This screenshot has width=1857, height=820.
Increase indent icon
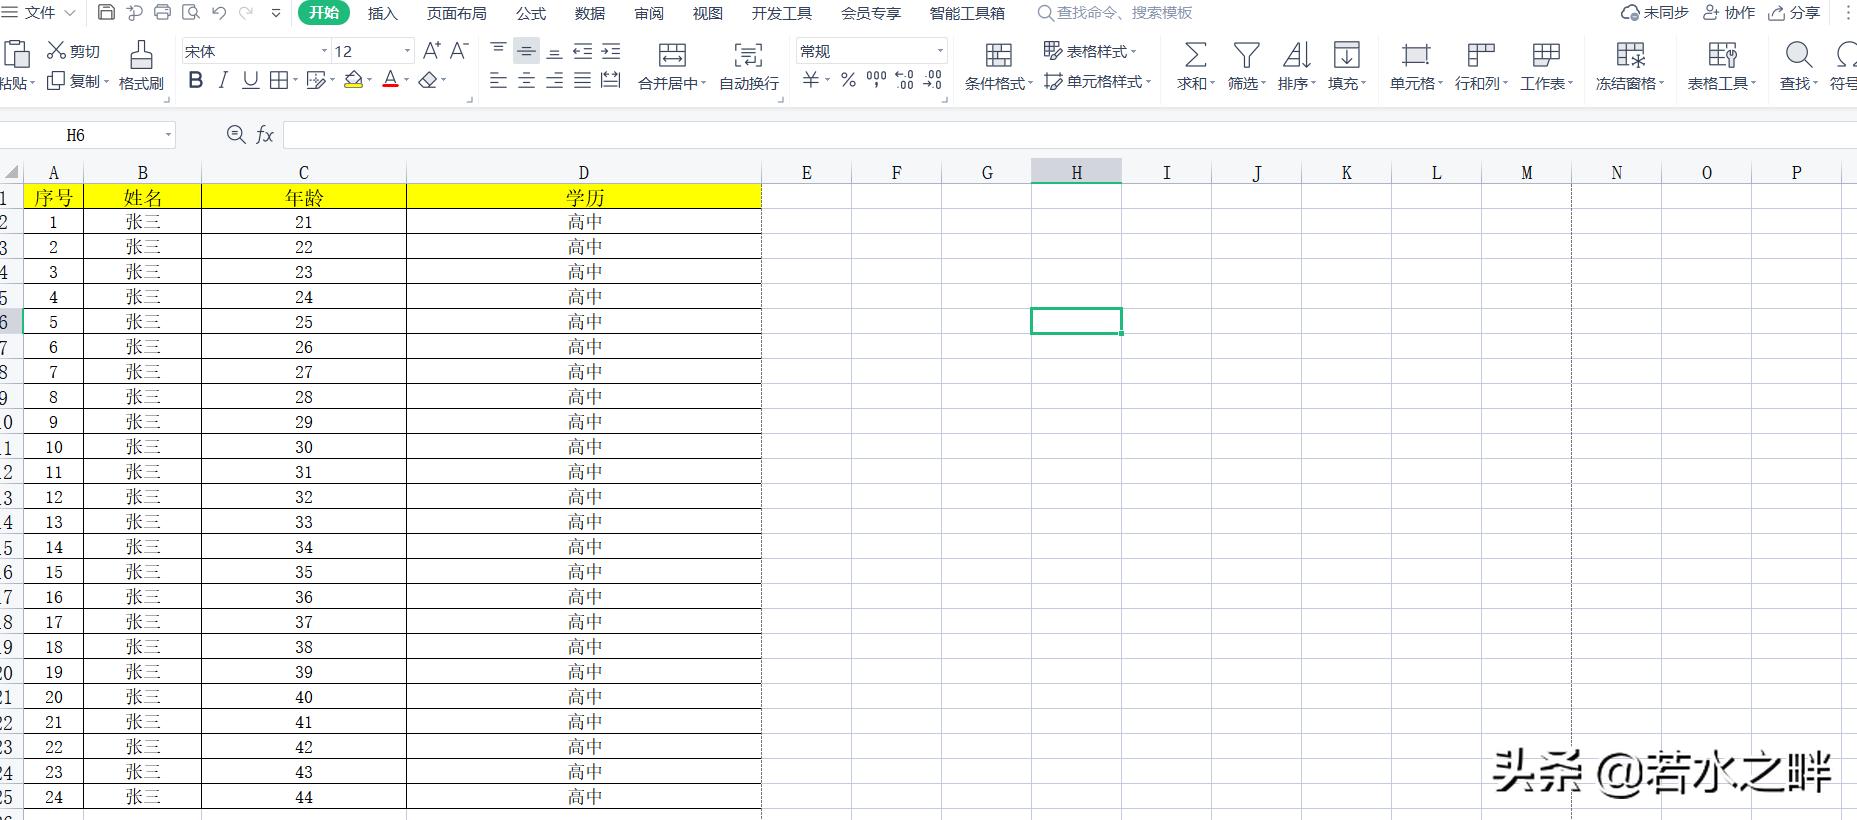(x=610, y=50)
